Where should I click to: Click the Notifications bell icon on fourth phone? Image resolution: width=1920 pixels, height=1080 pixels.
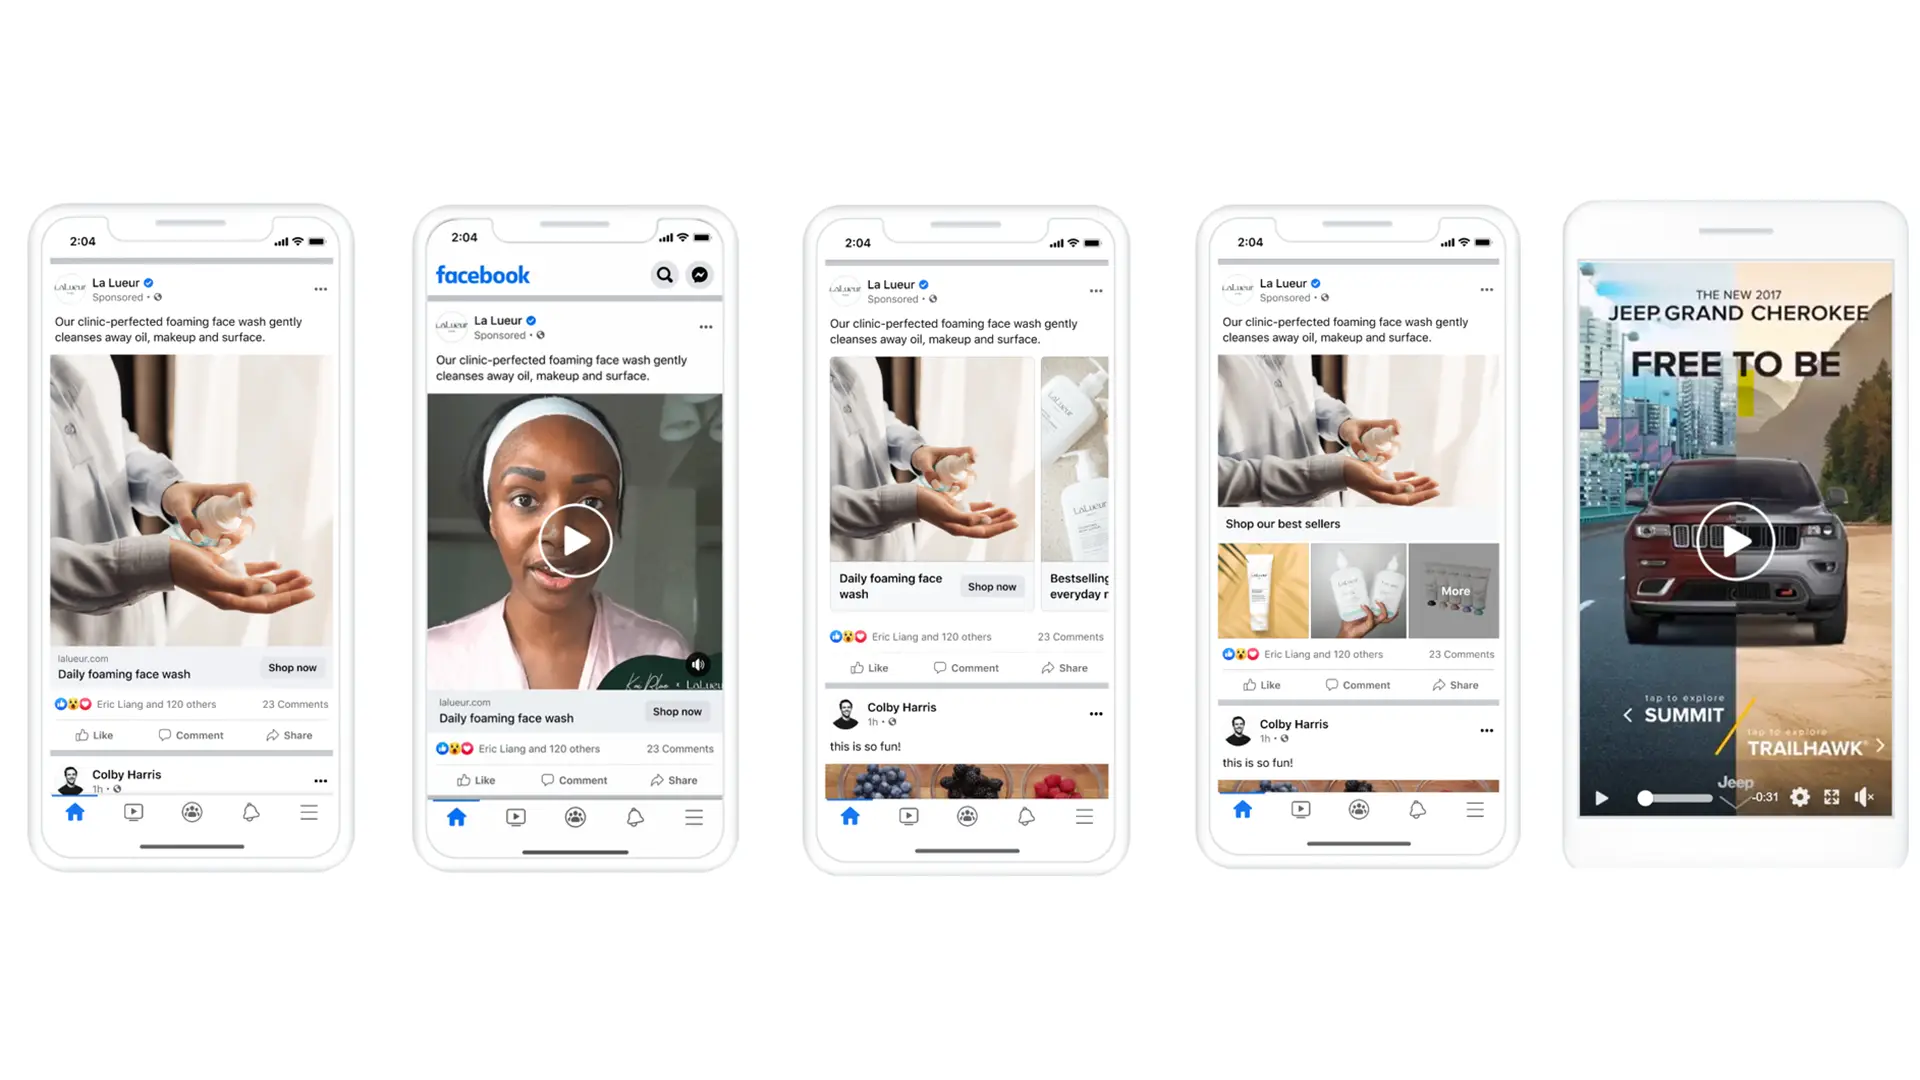(x=1416, y=812)
